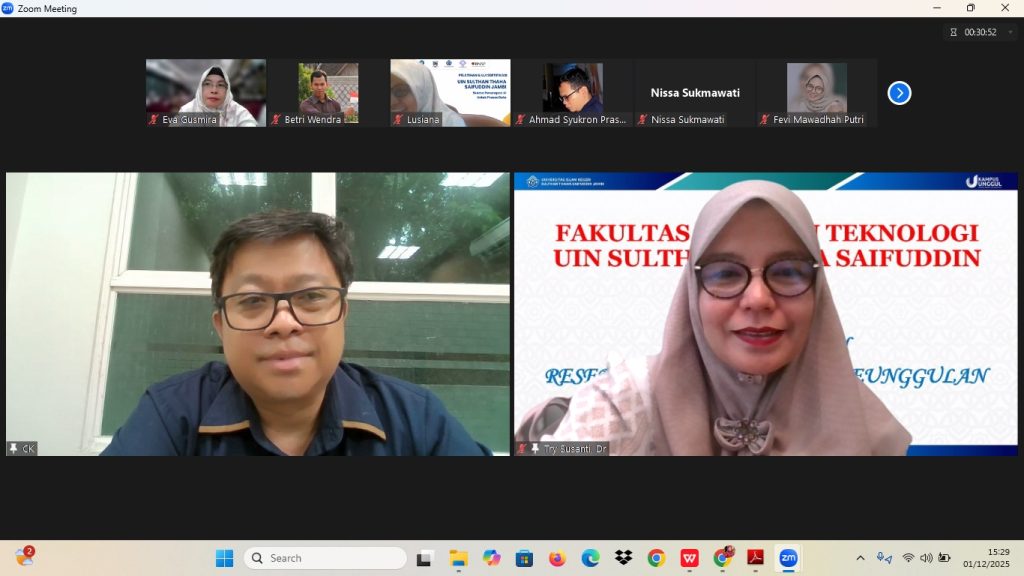Click the pin icon on CK's video
1024x576 pixels.
coord(14,448)
